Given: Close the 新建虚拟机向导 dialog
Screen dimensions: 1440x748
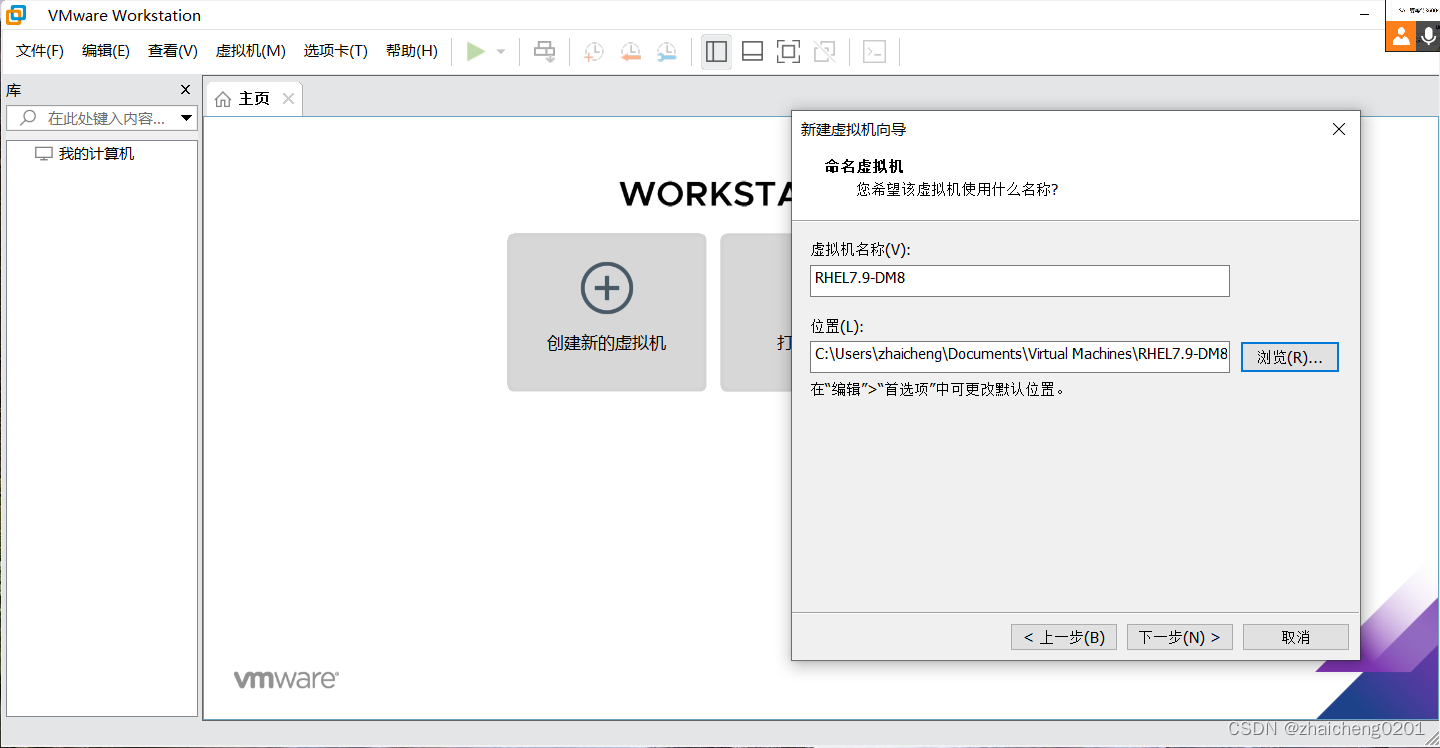Looking at the screenshot, I should tap(1339, 129).
